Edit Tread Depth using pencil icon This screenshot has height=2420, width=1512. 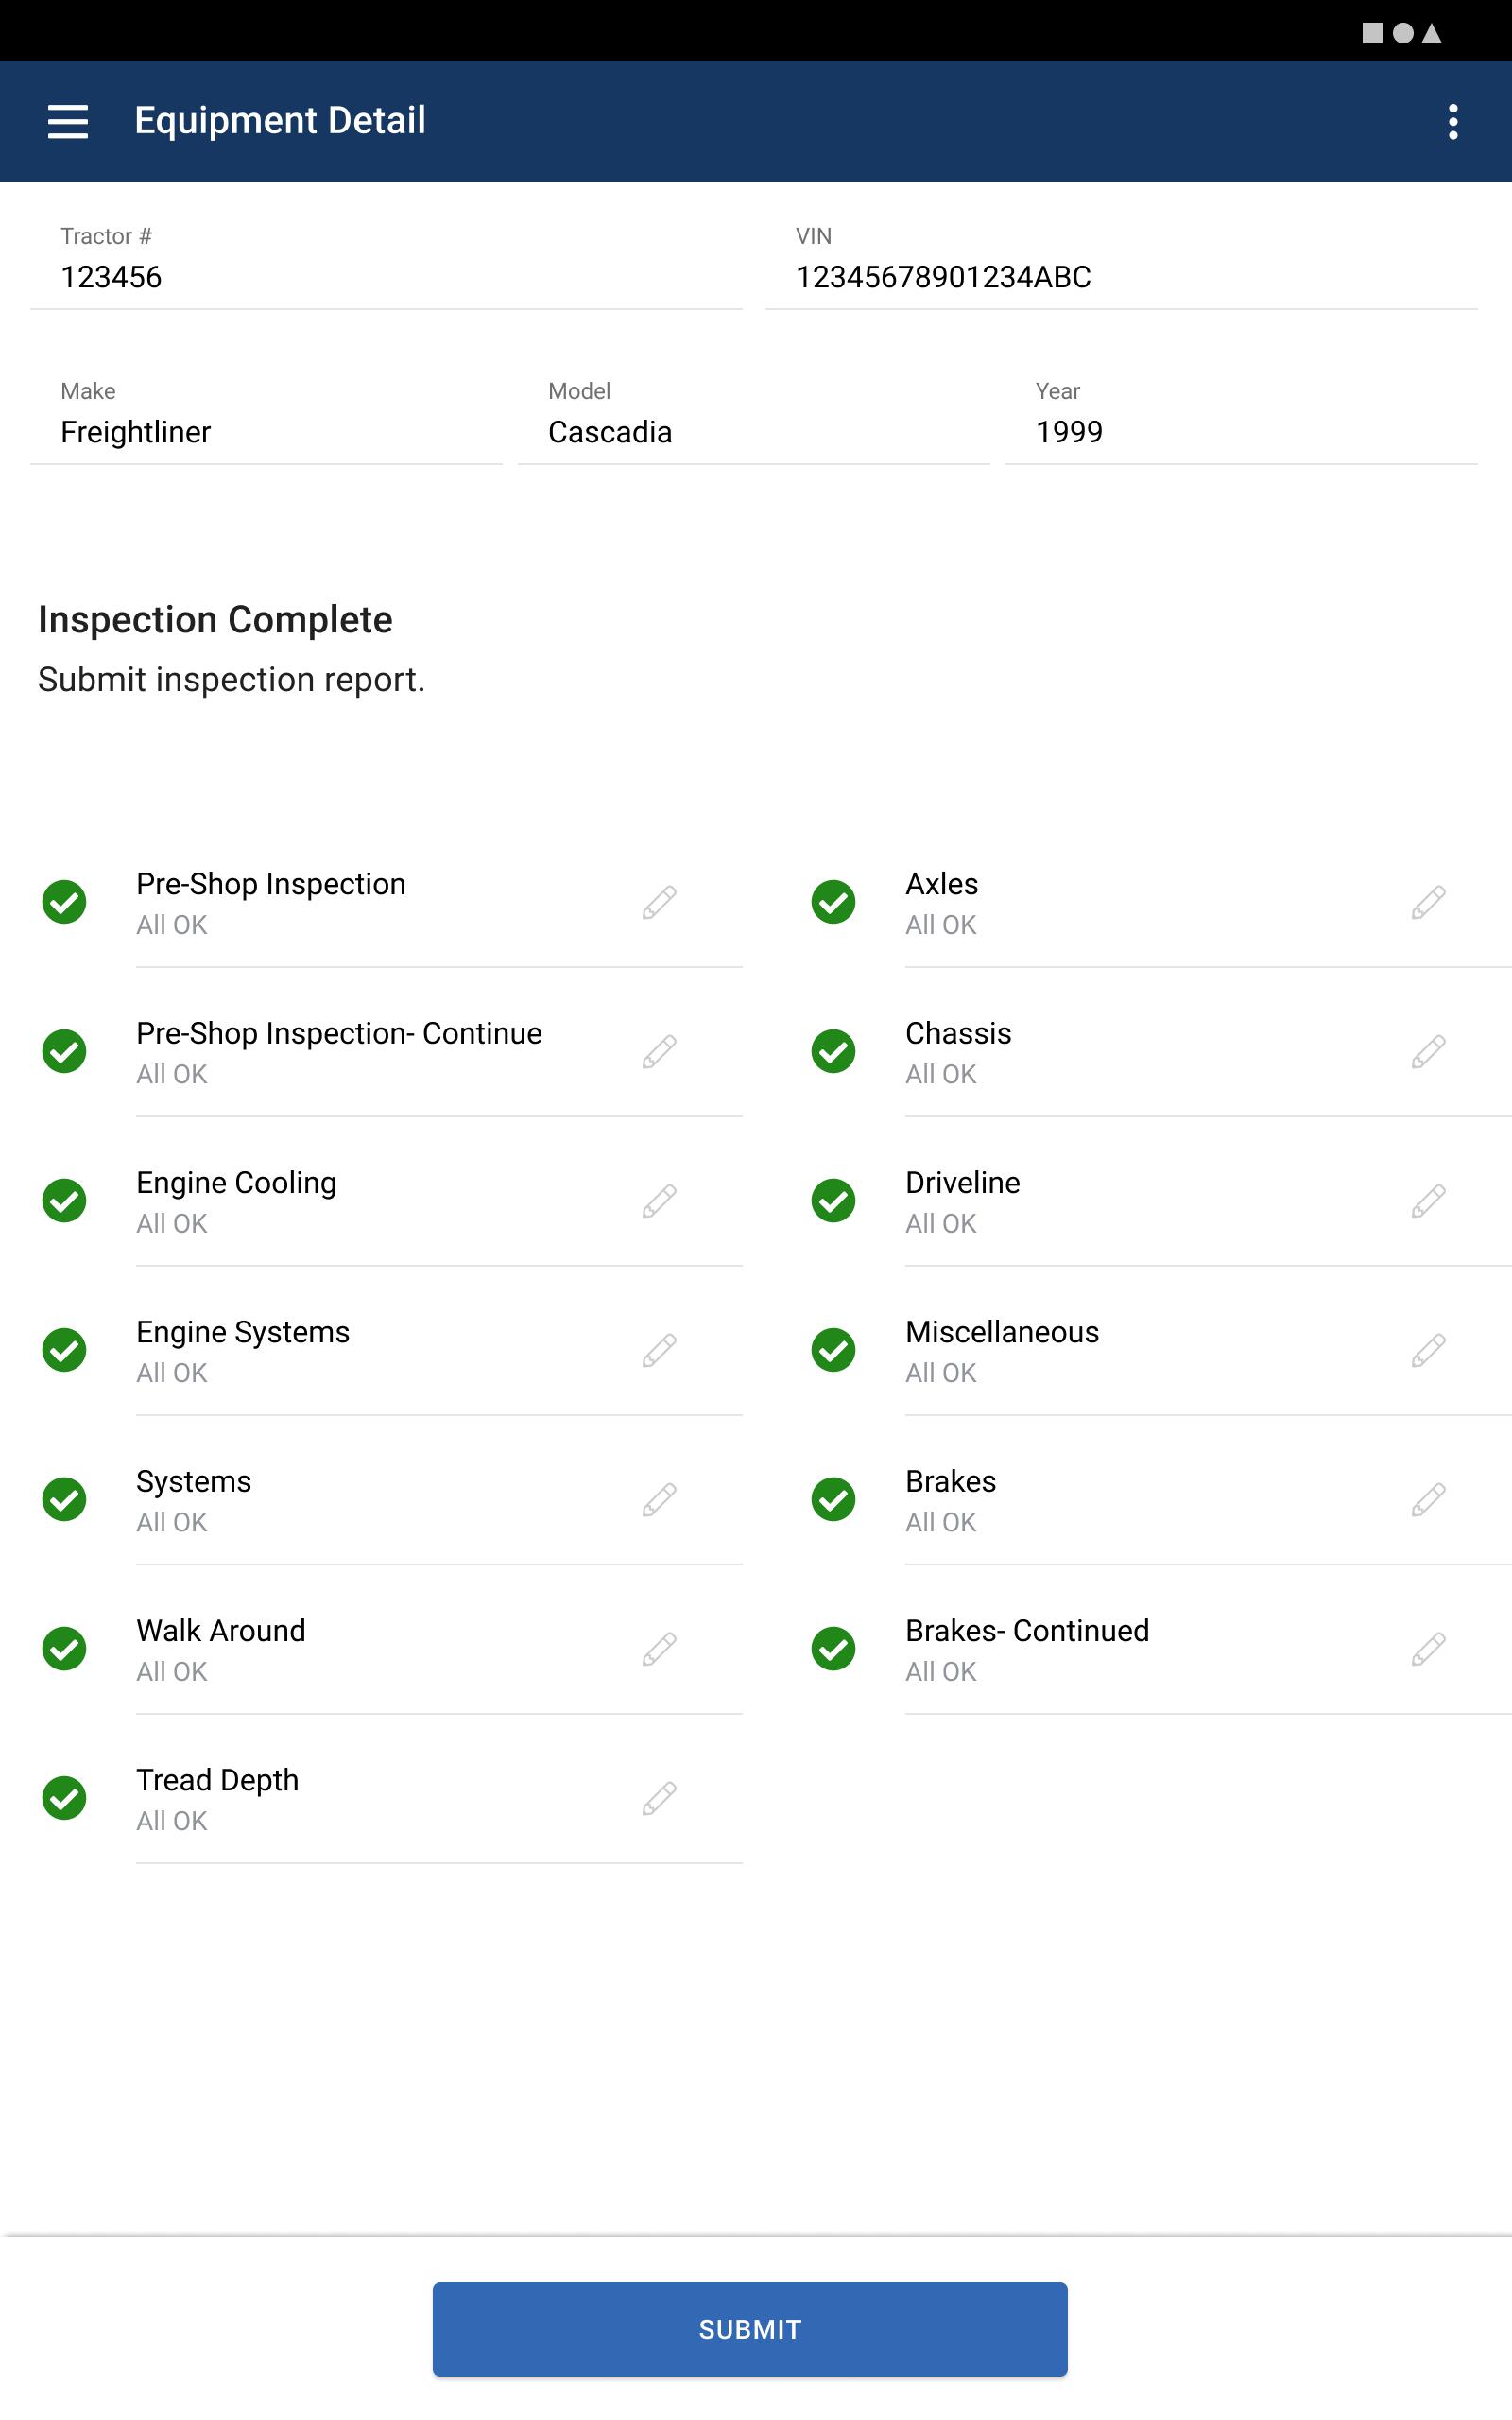click(659, 1798)
